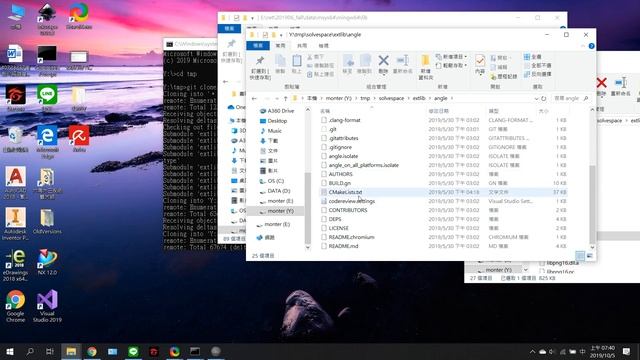The height and width of the screenshot is (360, 640).
Task: Click Select all (全選) in ribbon
Action: [533, 57]
